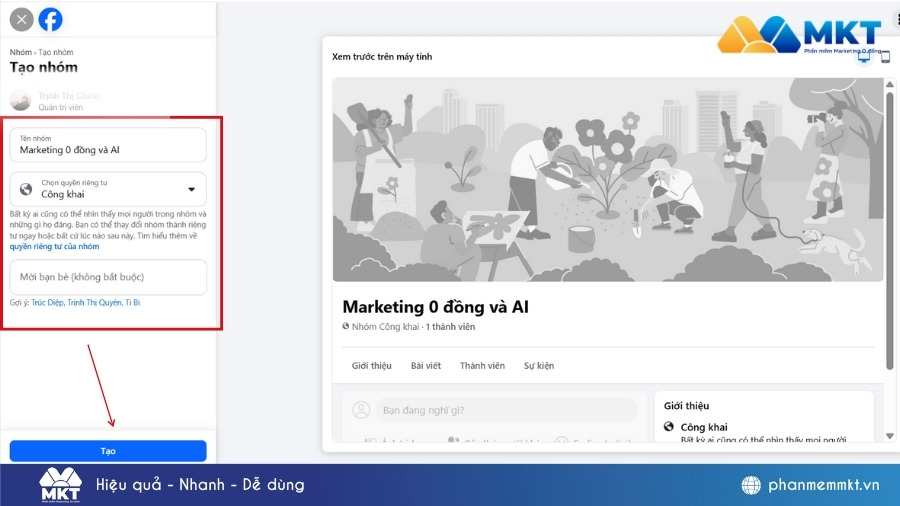Click the blue Tạo button
This screenshot has width=900, height=506.
pos(108,451)
